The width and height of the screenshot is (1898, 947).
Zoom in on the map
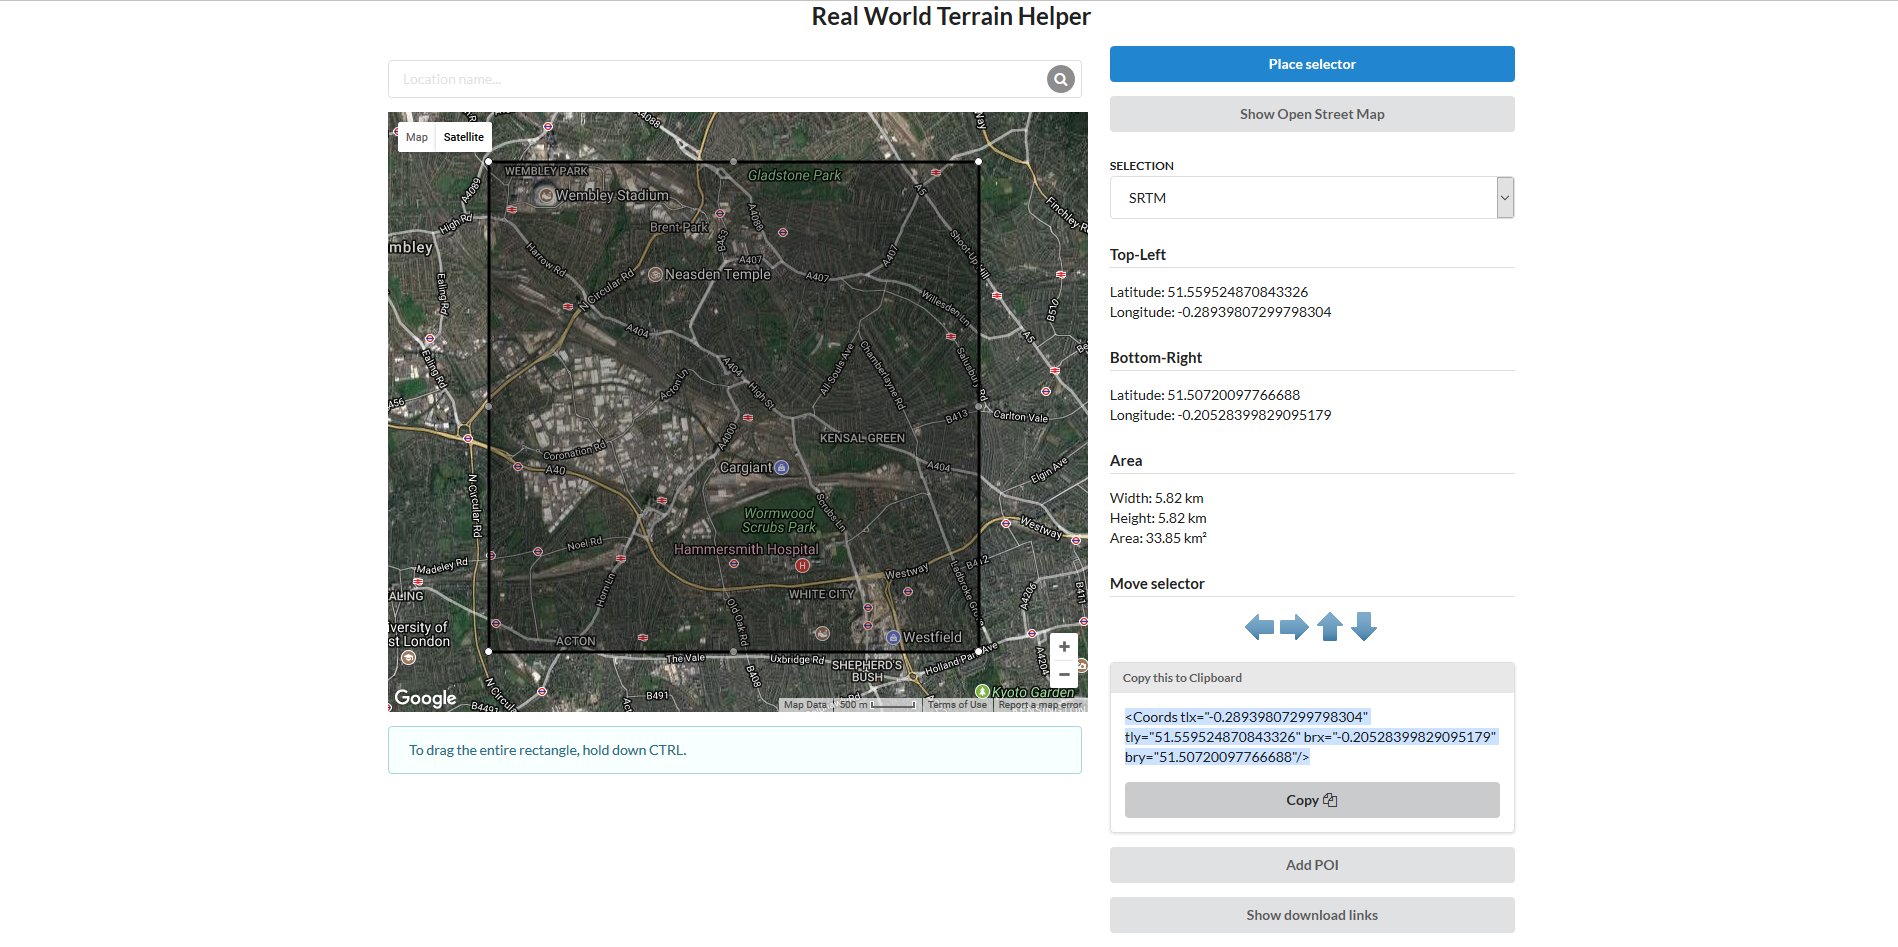[1064, 647]
